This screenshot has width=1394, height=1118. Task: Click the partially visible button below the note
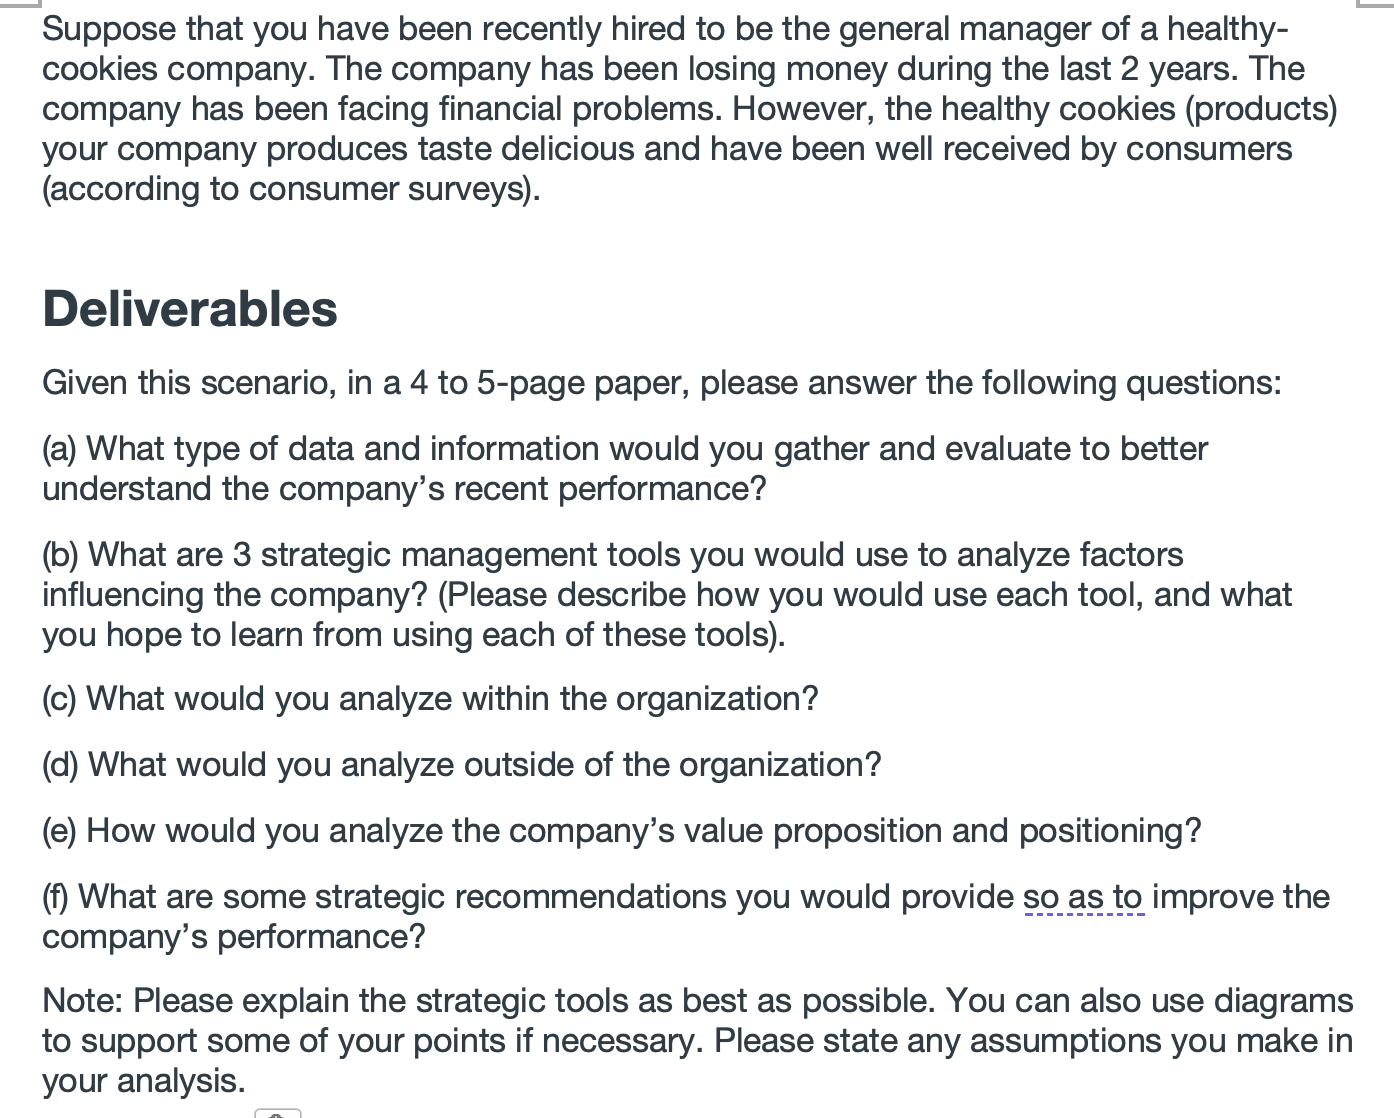click(278, 1112)
